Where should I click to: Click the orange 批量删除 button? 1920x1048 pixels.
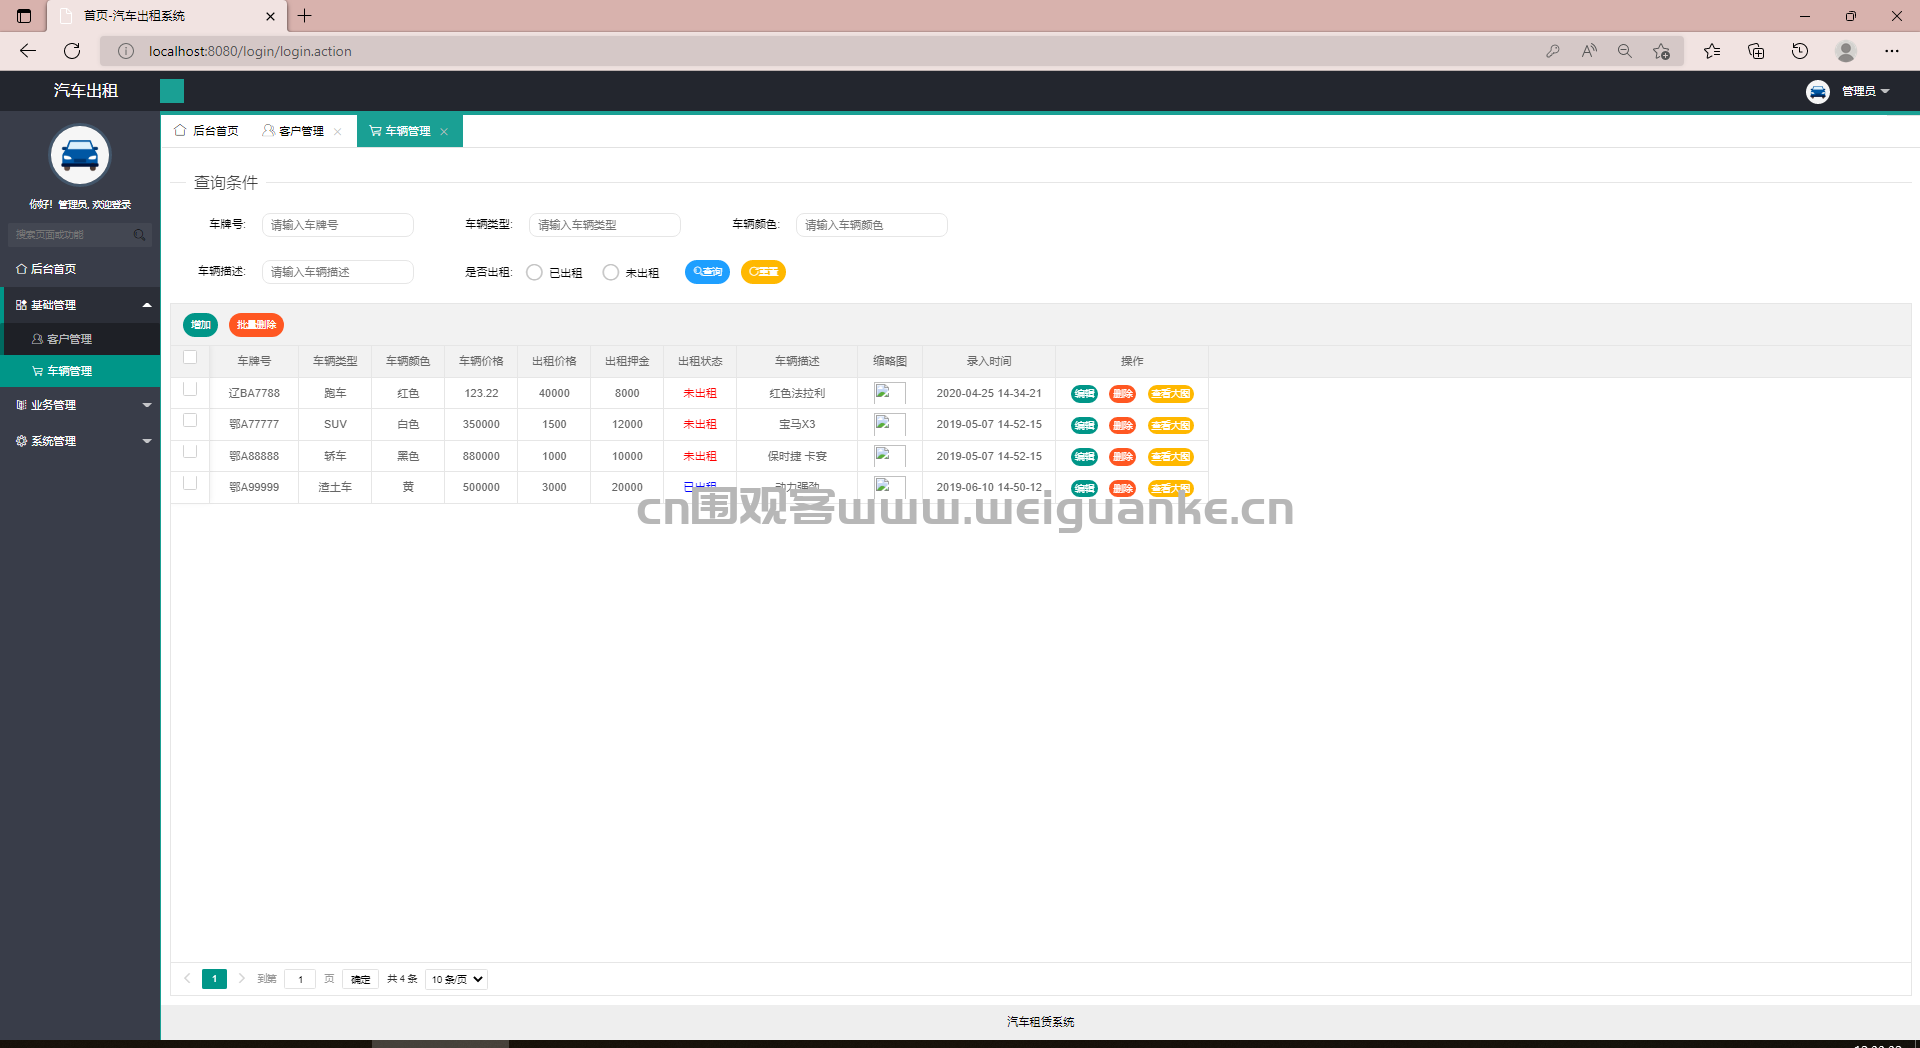[x=256, y=325]
